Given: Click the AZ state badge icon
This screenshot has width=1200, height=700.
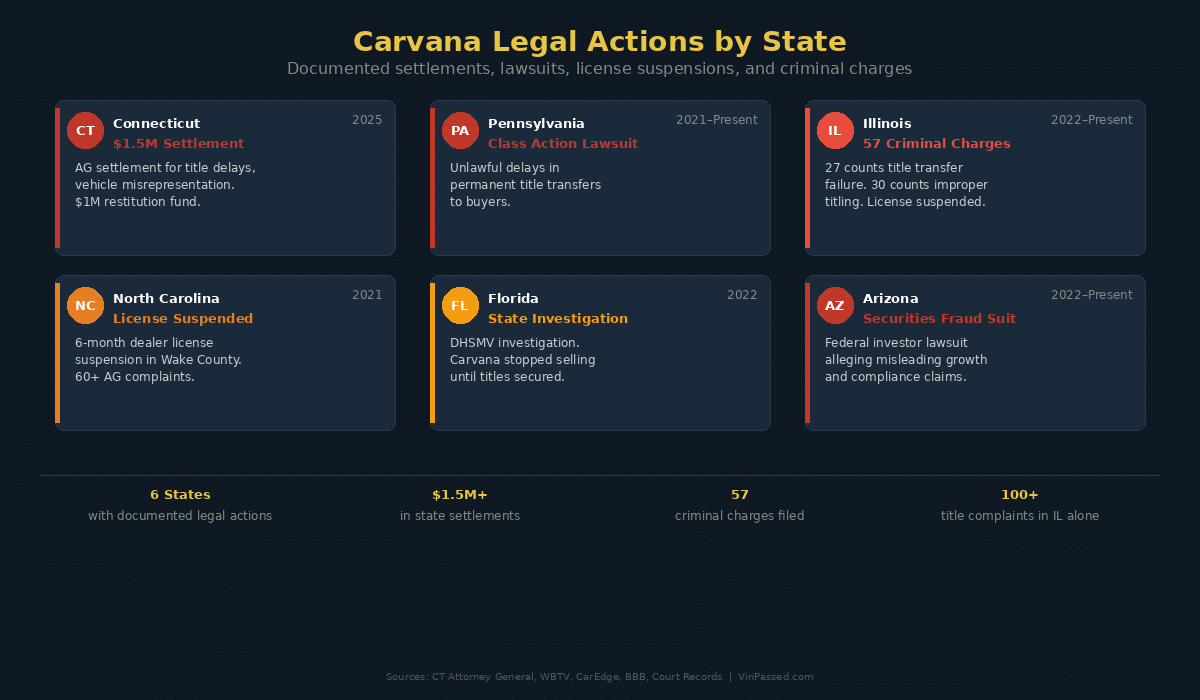Looking at the screenshot, I should 835,305.
